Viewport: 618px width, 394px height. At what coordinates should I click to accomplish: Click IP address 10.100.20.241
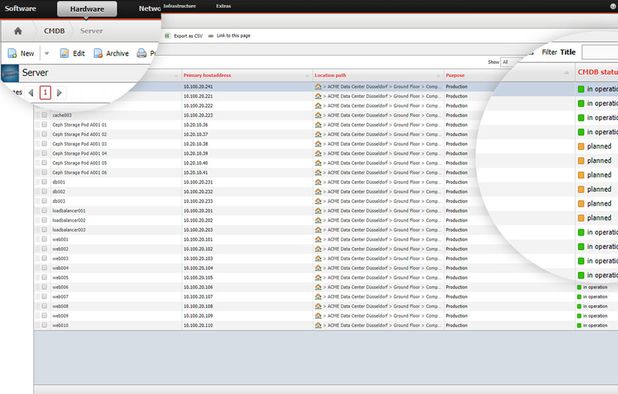pos(198,86)
